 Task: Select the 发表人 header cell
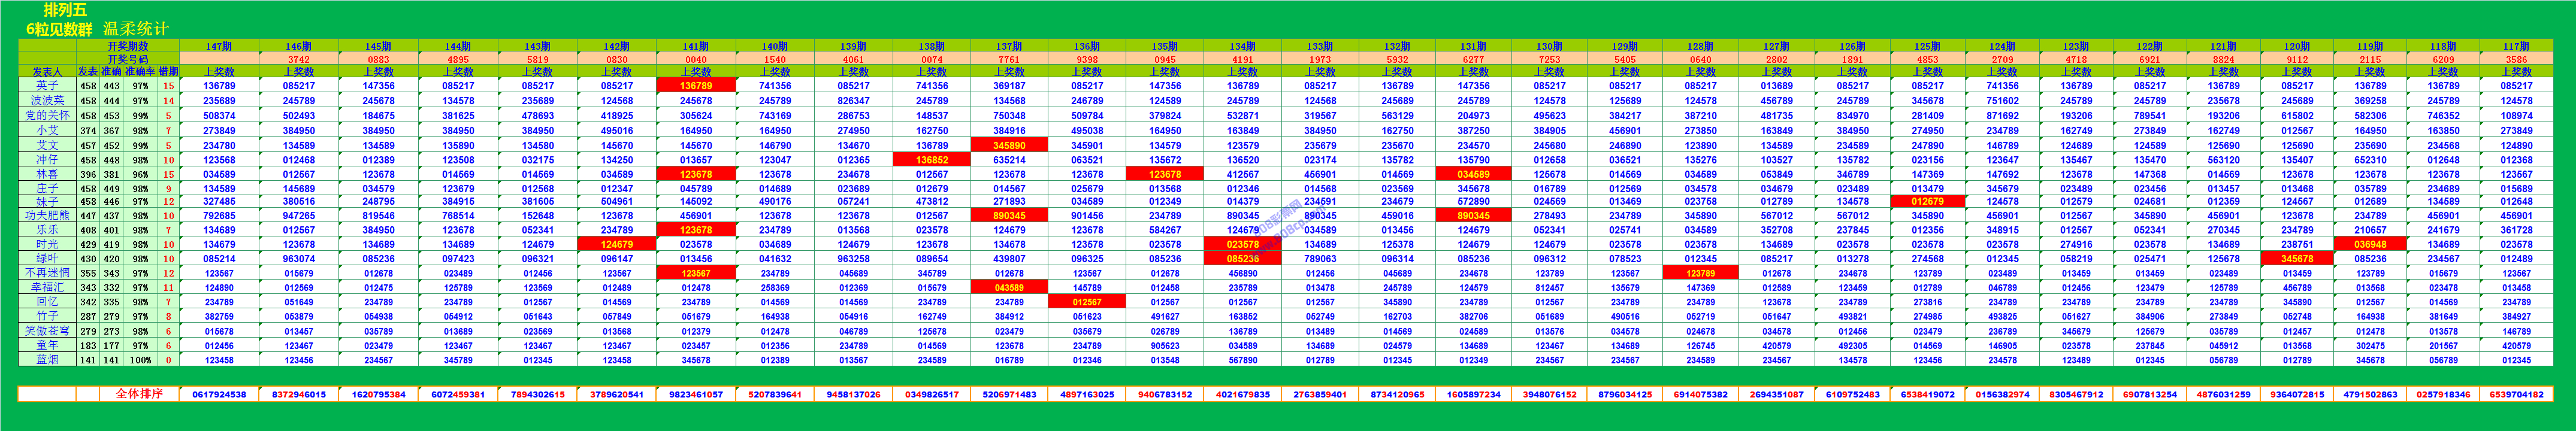pos(47,72)
